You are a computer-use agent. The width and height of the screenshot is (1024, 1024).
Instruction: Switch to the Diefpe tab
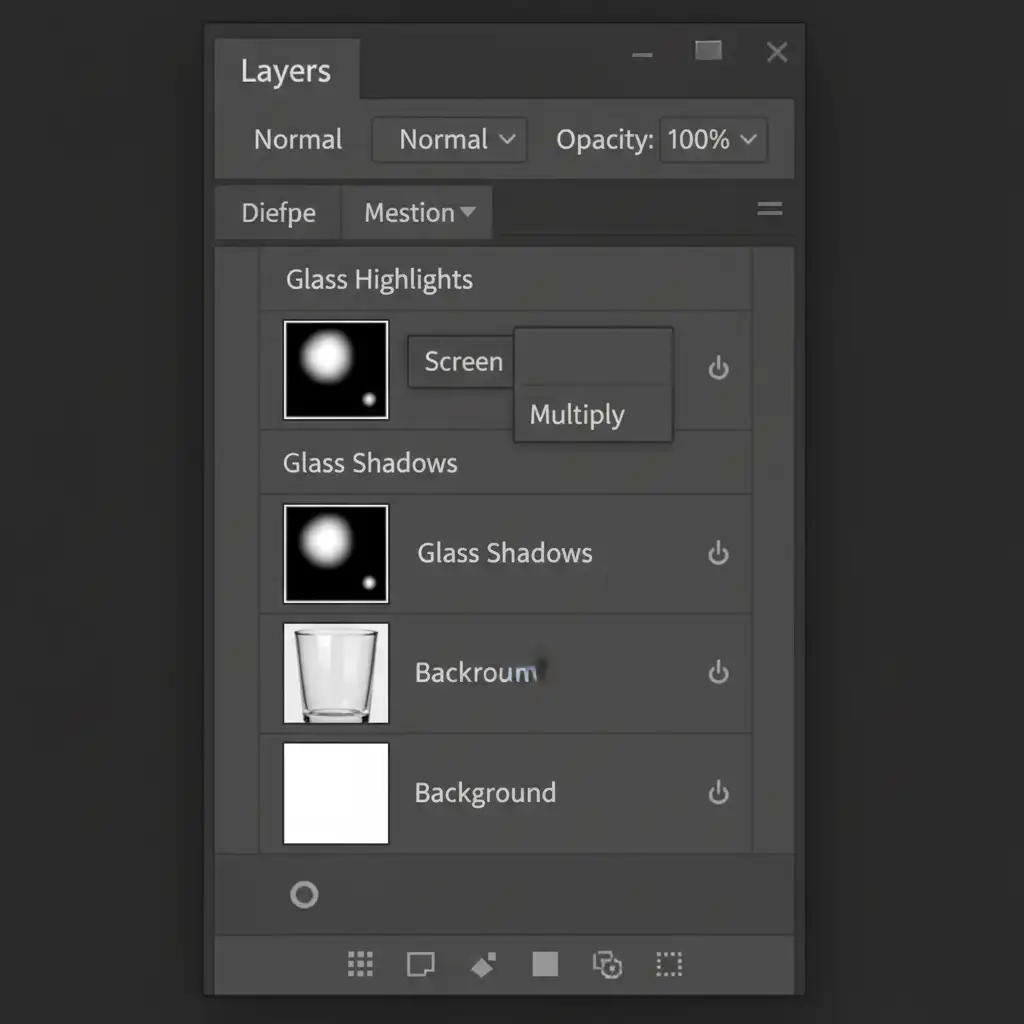[x=278, y=213]
